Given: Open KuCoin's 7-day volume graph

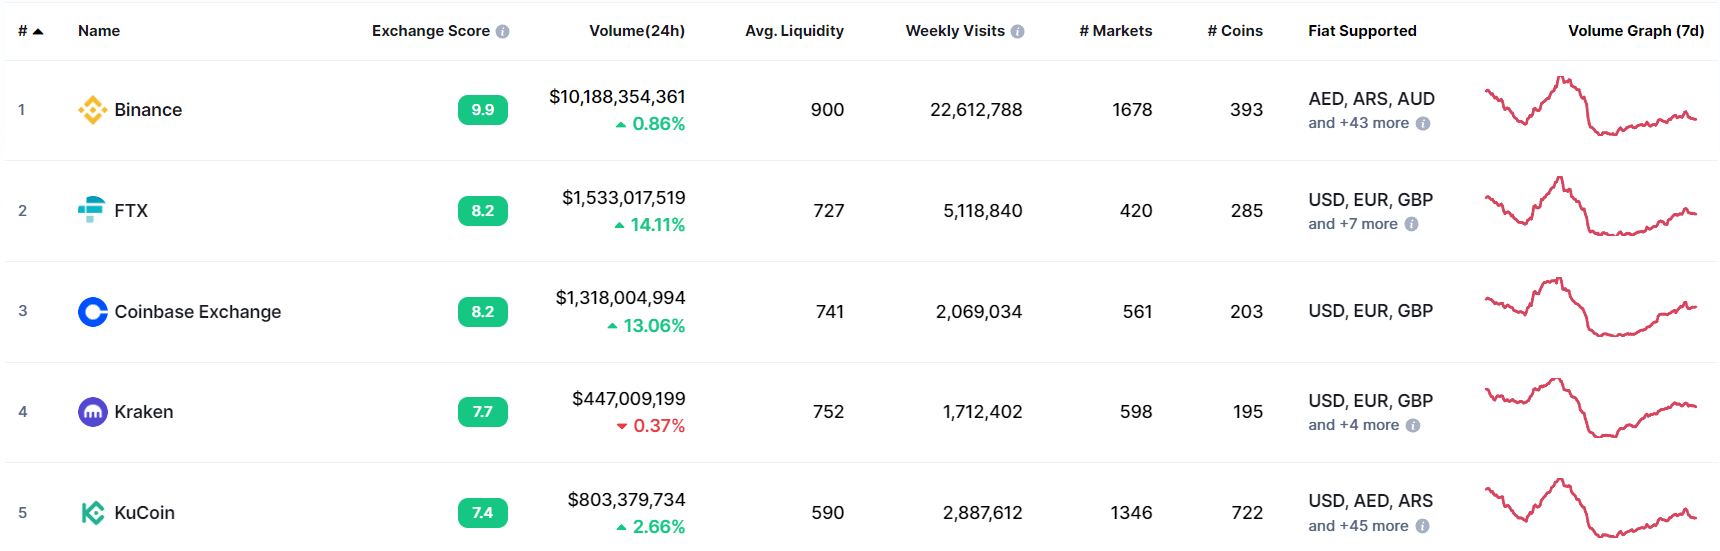Looking at the screenshot, I should pos(1590,510).
